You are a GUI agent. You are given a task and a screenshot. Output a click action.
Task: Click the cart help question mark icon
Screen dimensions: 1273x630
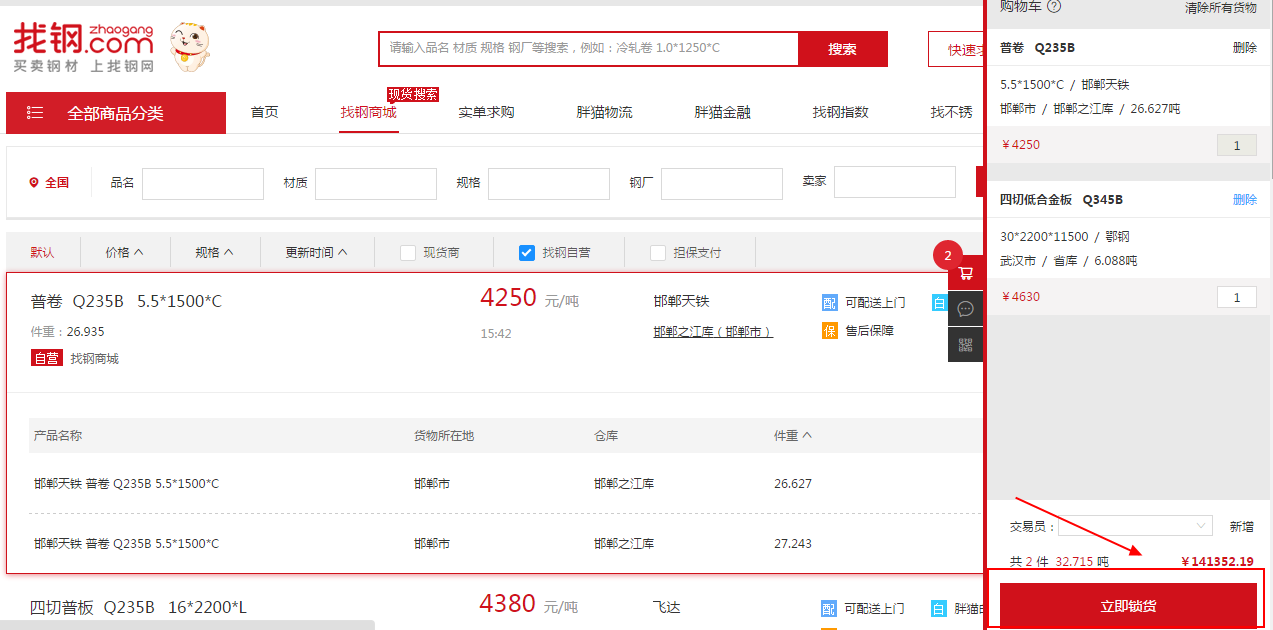click(1053, 7)
